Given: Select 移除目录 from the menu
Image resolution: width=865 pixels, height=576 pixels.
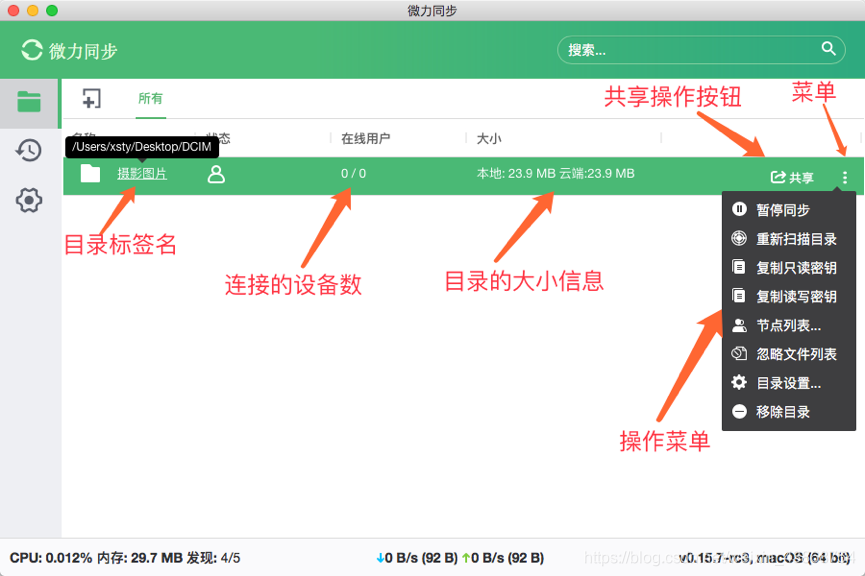Looking at the screenshot, I should coord(789,412).
